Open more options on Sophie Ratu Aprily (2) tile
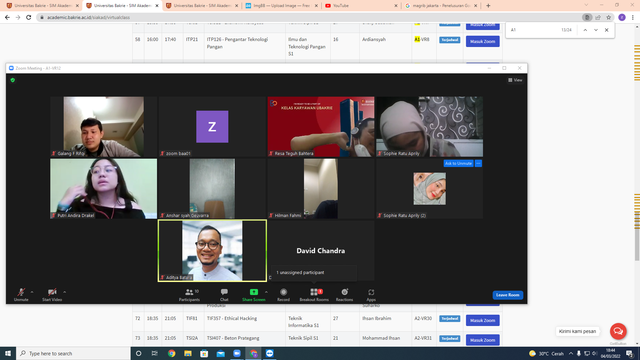Screen dimensions: 640x360 (x=478, y=163)
